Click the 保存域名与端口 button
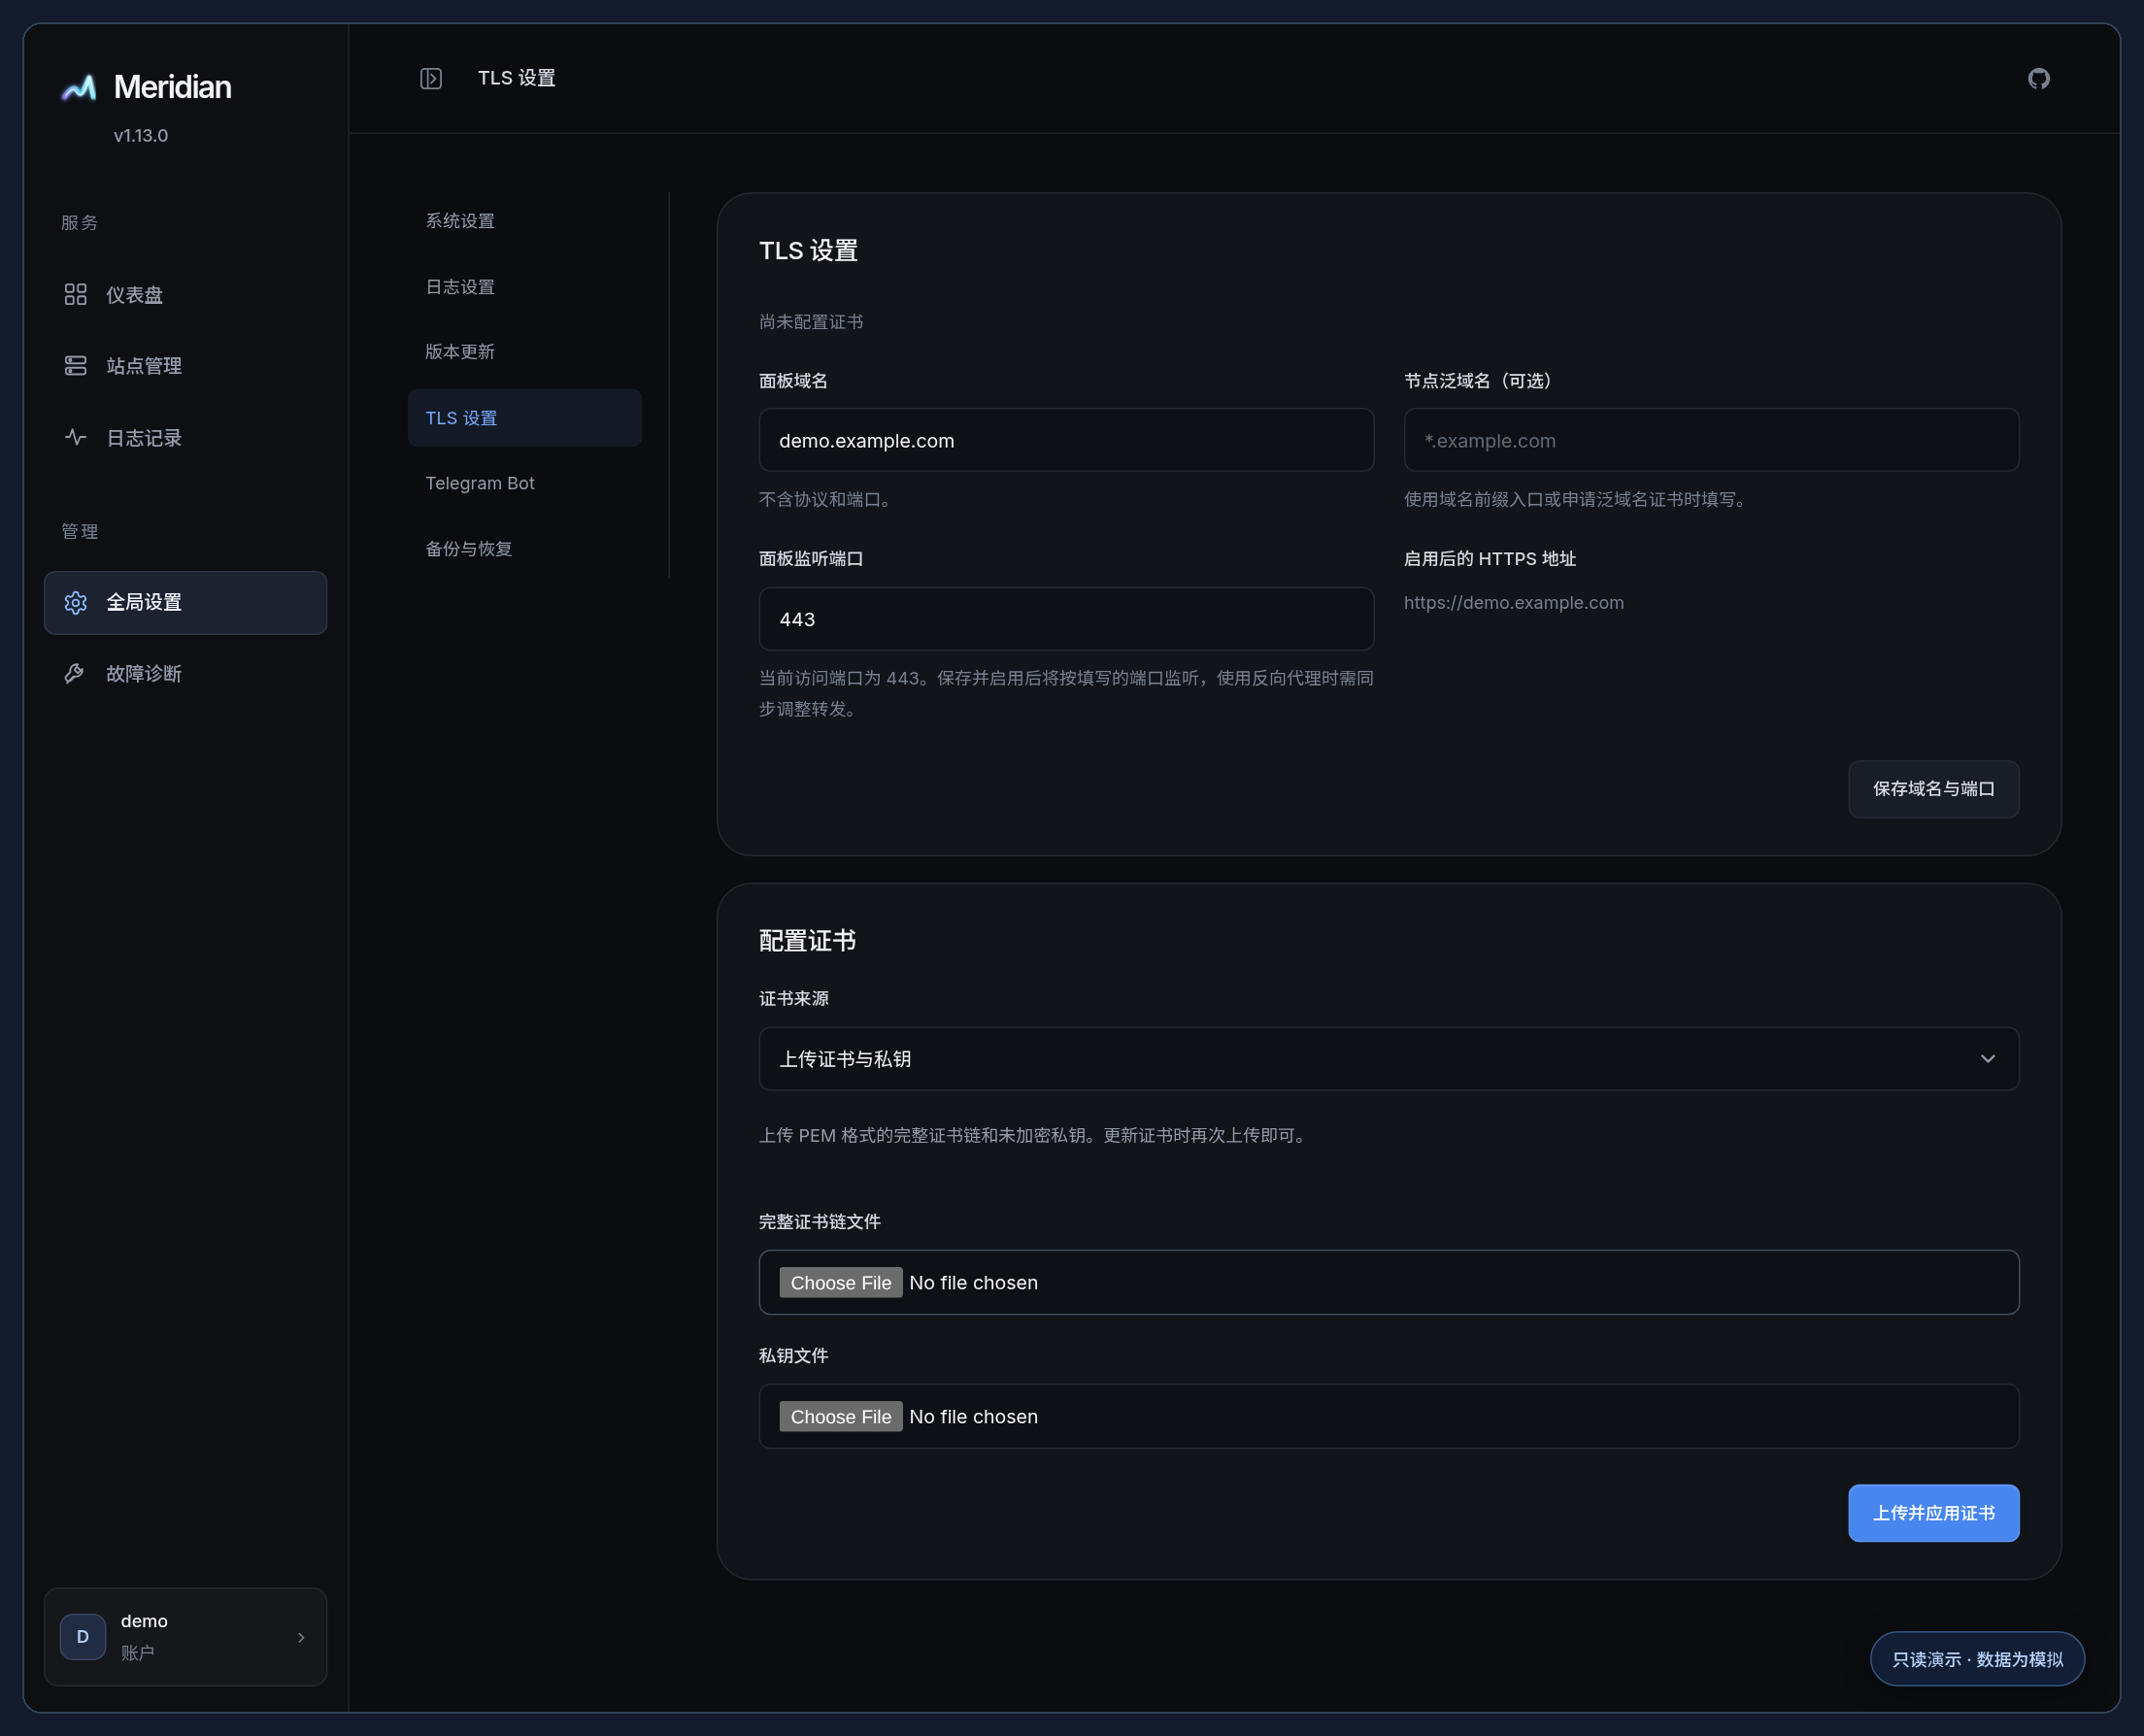The width and height of the screenshot is (2144, 1736). [1933, 789]
